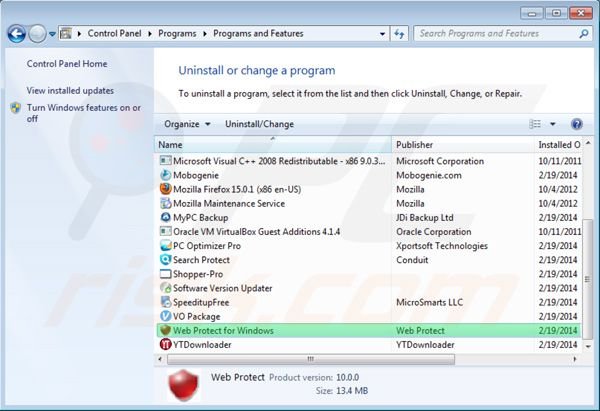Screen dimensions: 600x411
Task: Select Software Version Updater entry name
Action: pos(223,288)
